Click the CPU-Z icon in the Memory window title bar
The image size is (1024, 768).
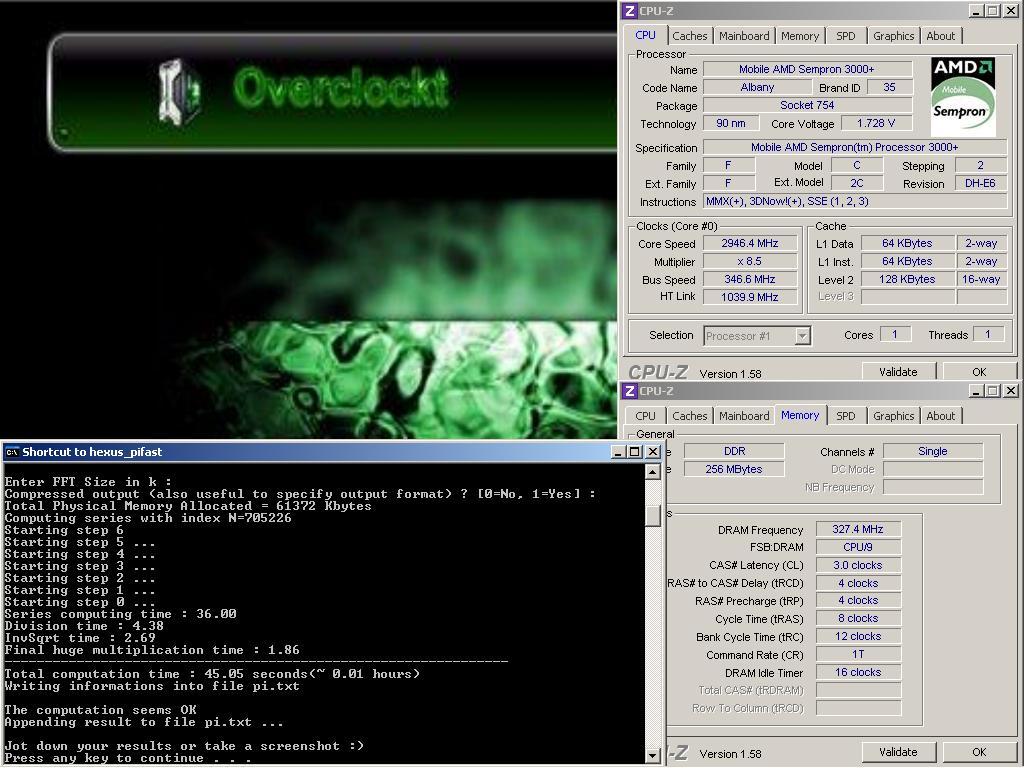(x=630, y=391)
